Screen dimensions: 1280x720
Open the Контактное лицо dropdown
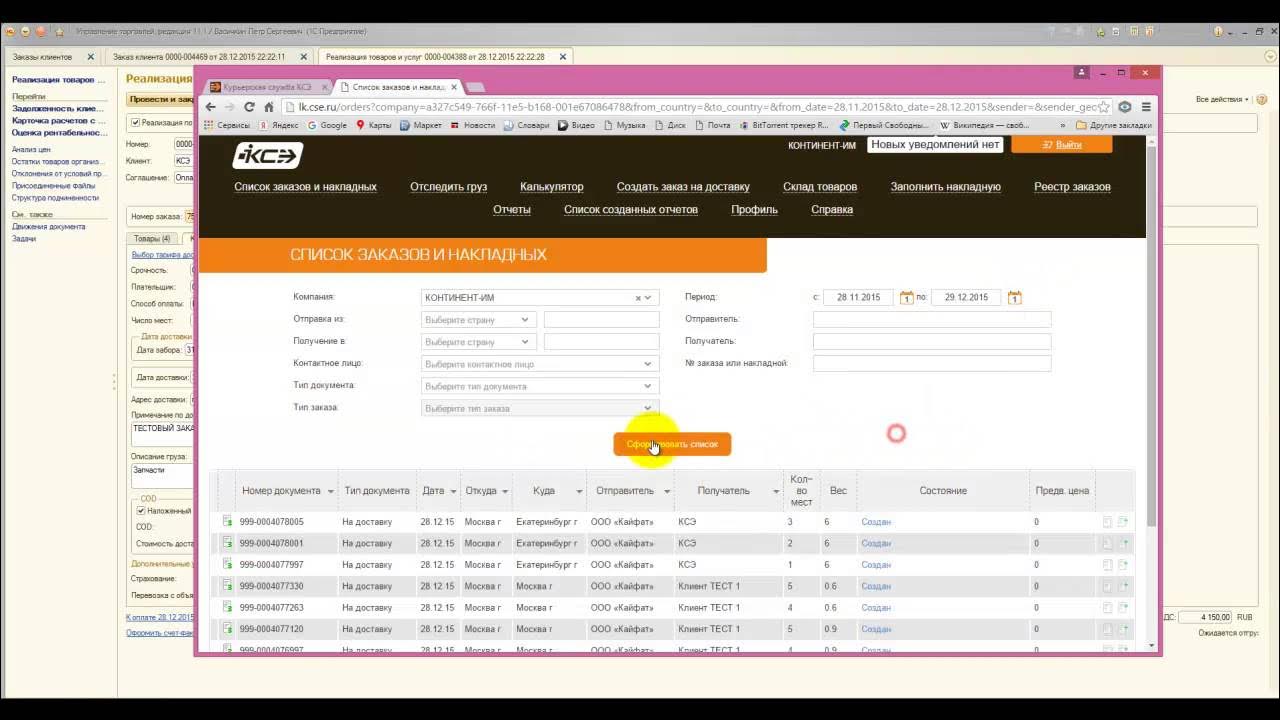(x=648, y=364)
